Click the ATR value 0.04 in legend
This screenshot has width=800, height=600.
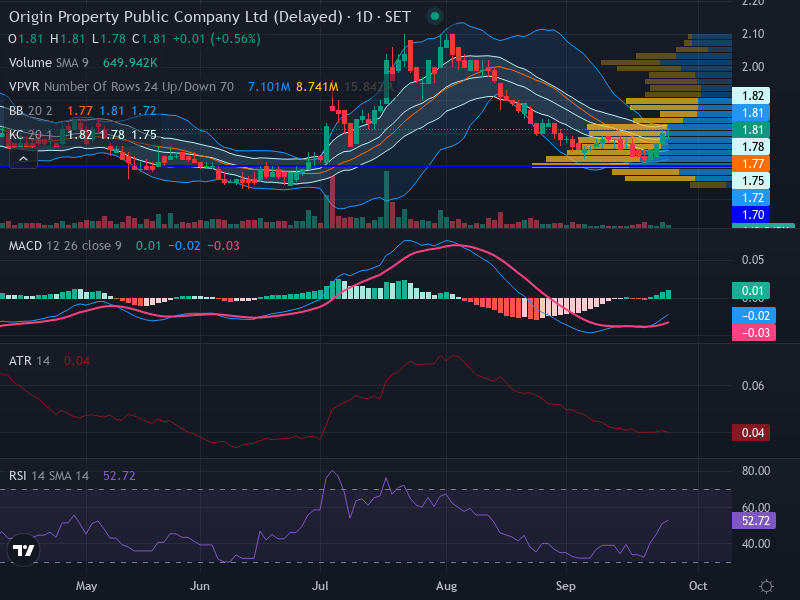pos(77,361)
